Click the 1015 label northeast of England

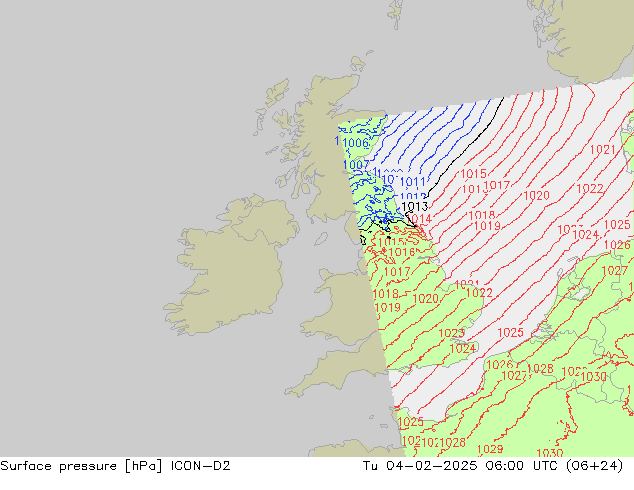473,174
